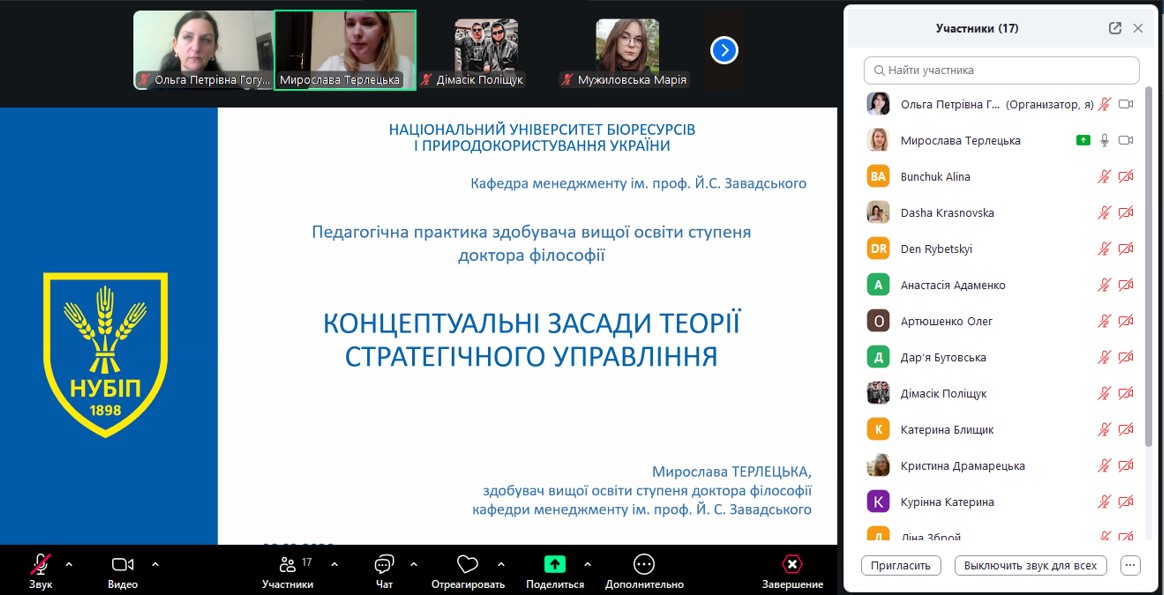Expand participants options arrow next to Участники
The height and width of the screenshot is (595, 1164).
point(334,564)
